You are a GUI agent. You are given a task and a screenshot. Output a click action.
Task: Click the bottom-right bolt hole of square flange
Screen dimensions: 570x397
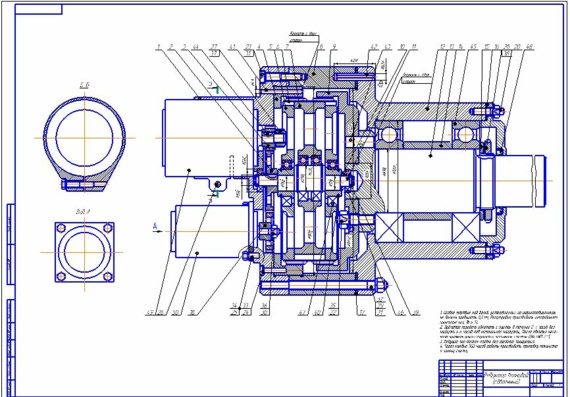[108, 276]
